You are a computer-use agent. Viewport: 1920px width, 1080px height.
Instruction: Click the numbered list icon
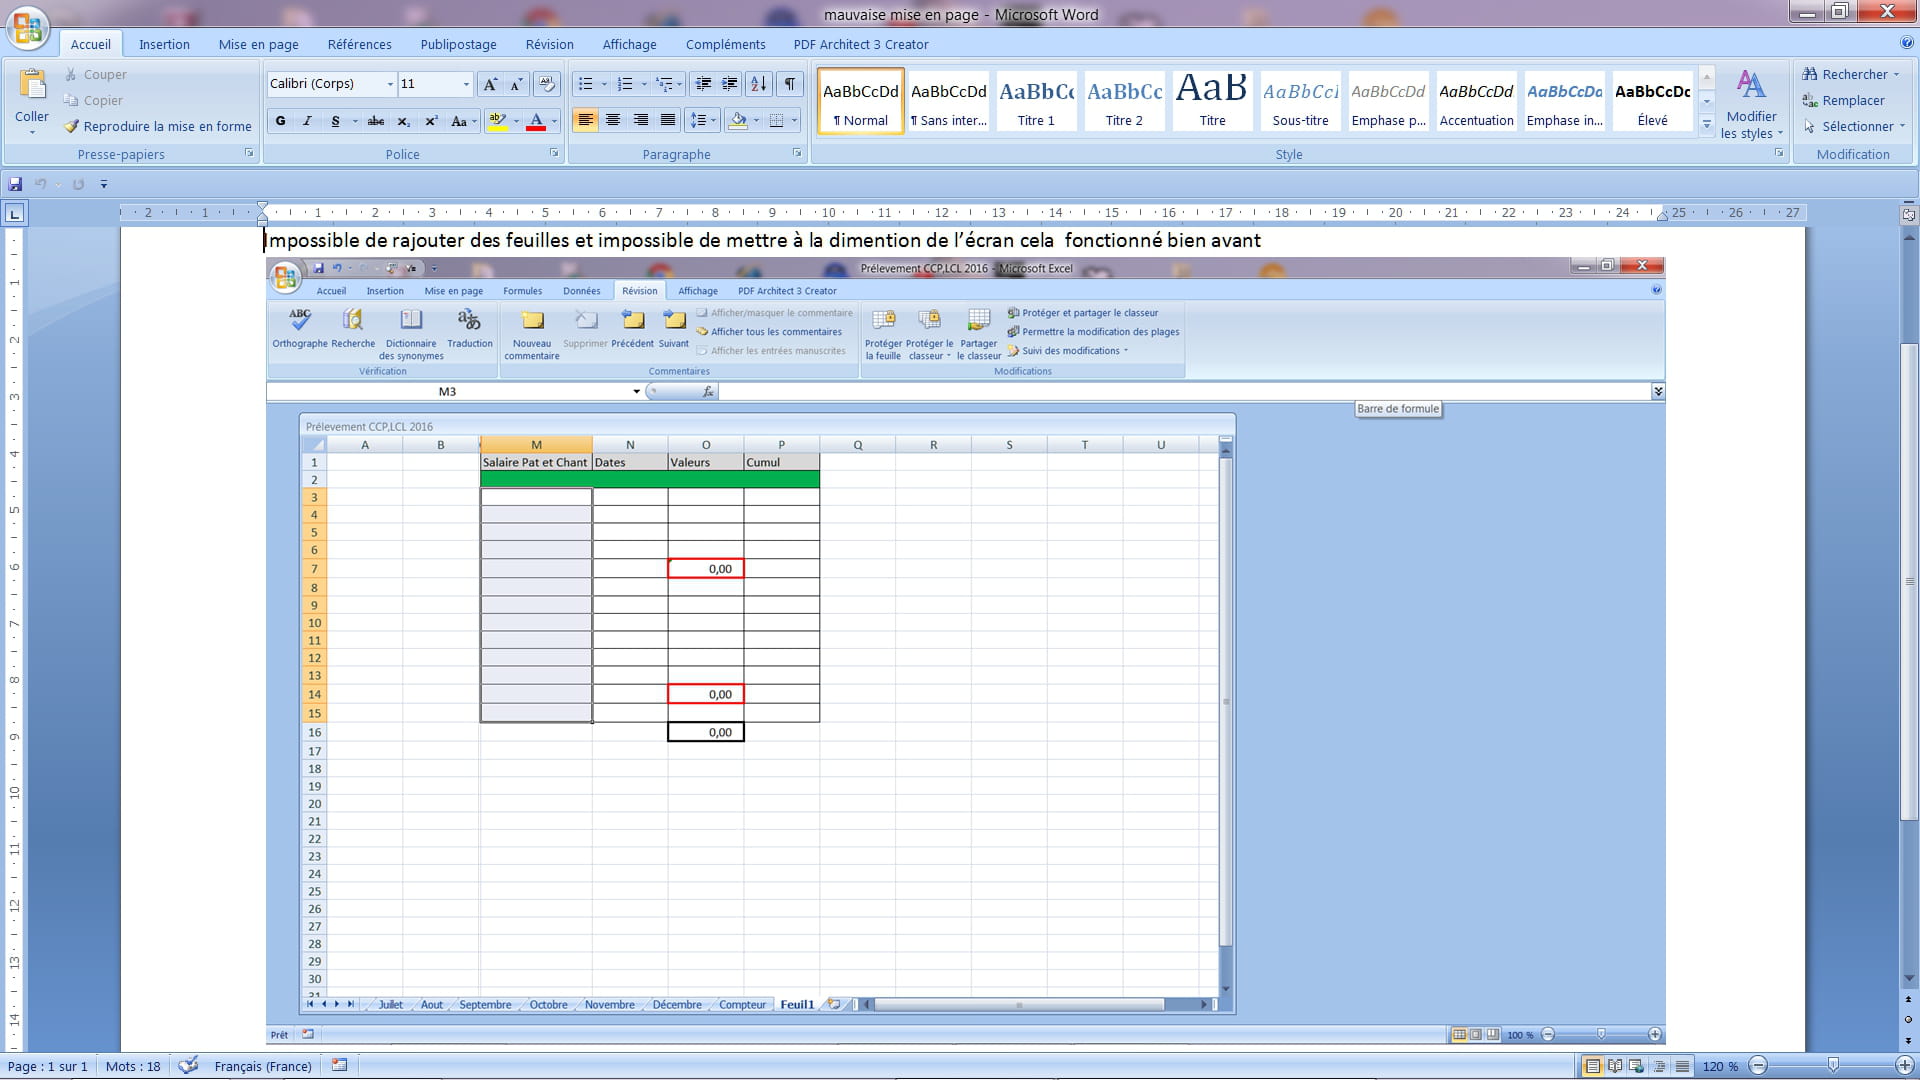(625, 84)
